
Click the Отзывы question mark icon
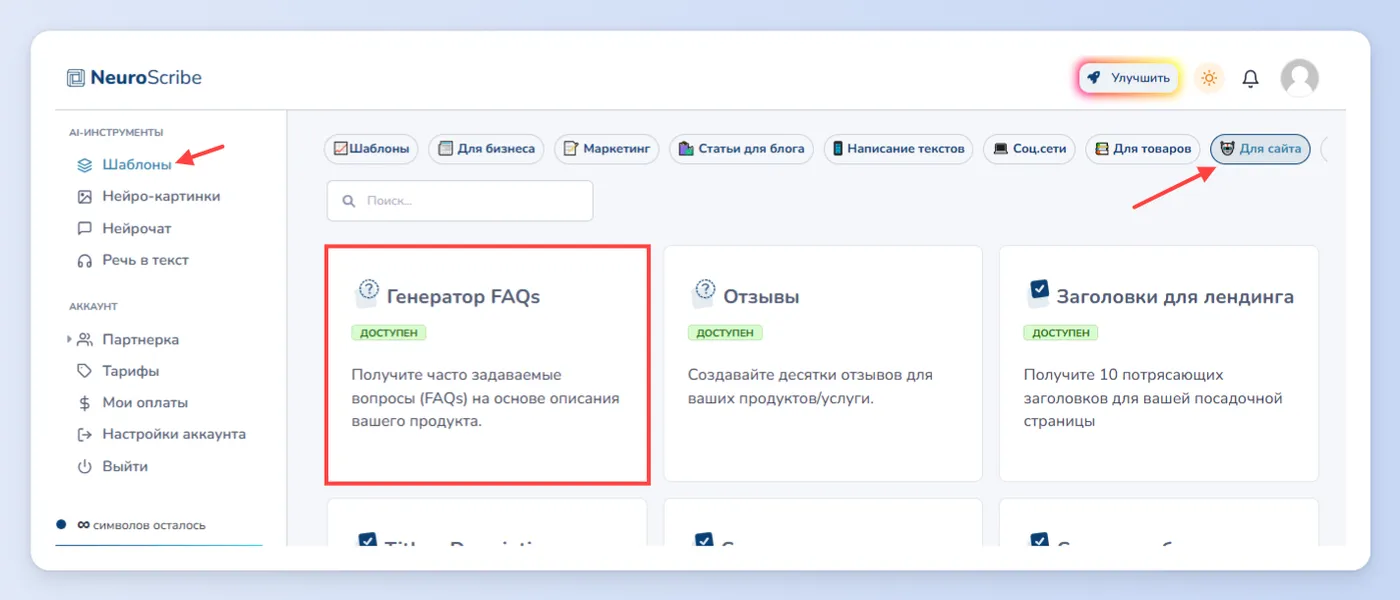[x=703, y=293]
